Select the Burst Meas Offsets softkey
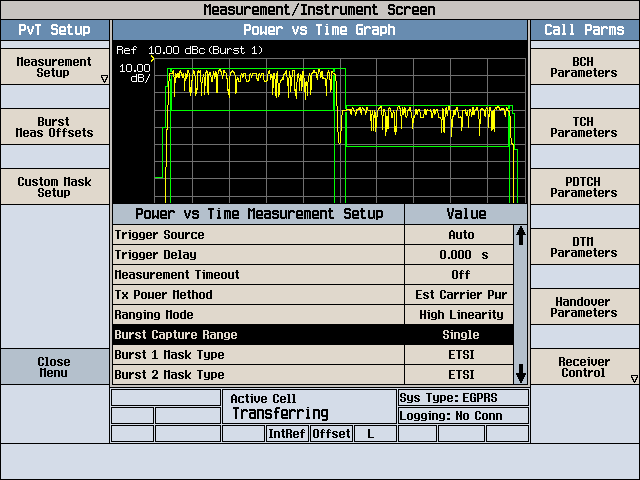This screenshot has width=640, height=480. (x=55, y=127)
